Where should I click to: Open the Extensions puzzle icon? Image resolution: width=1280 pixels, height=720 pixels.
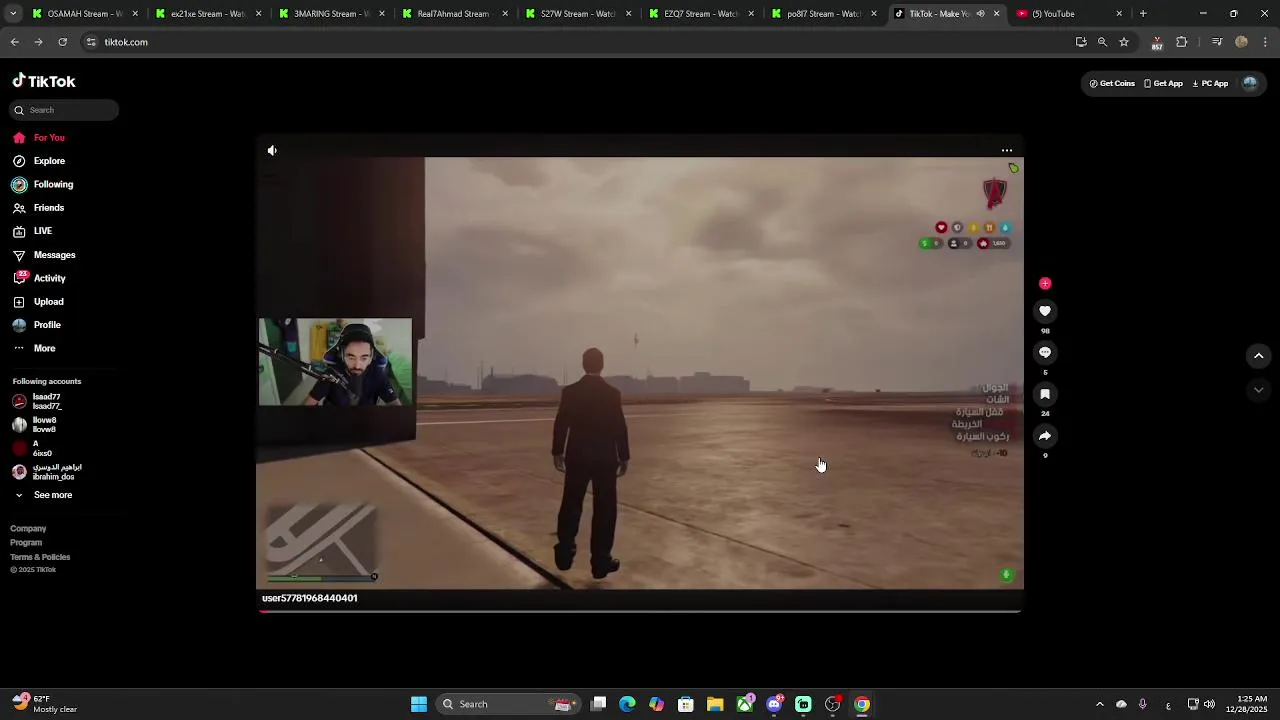1182,42
